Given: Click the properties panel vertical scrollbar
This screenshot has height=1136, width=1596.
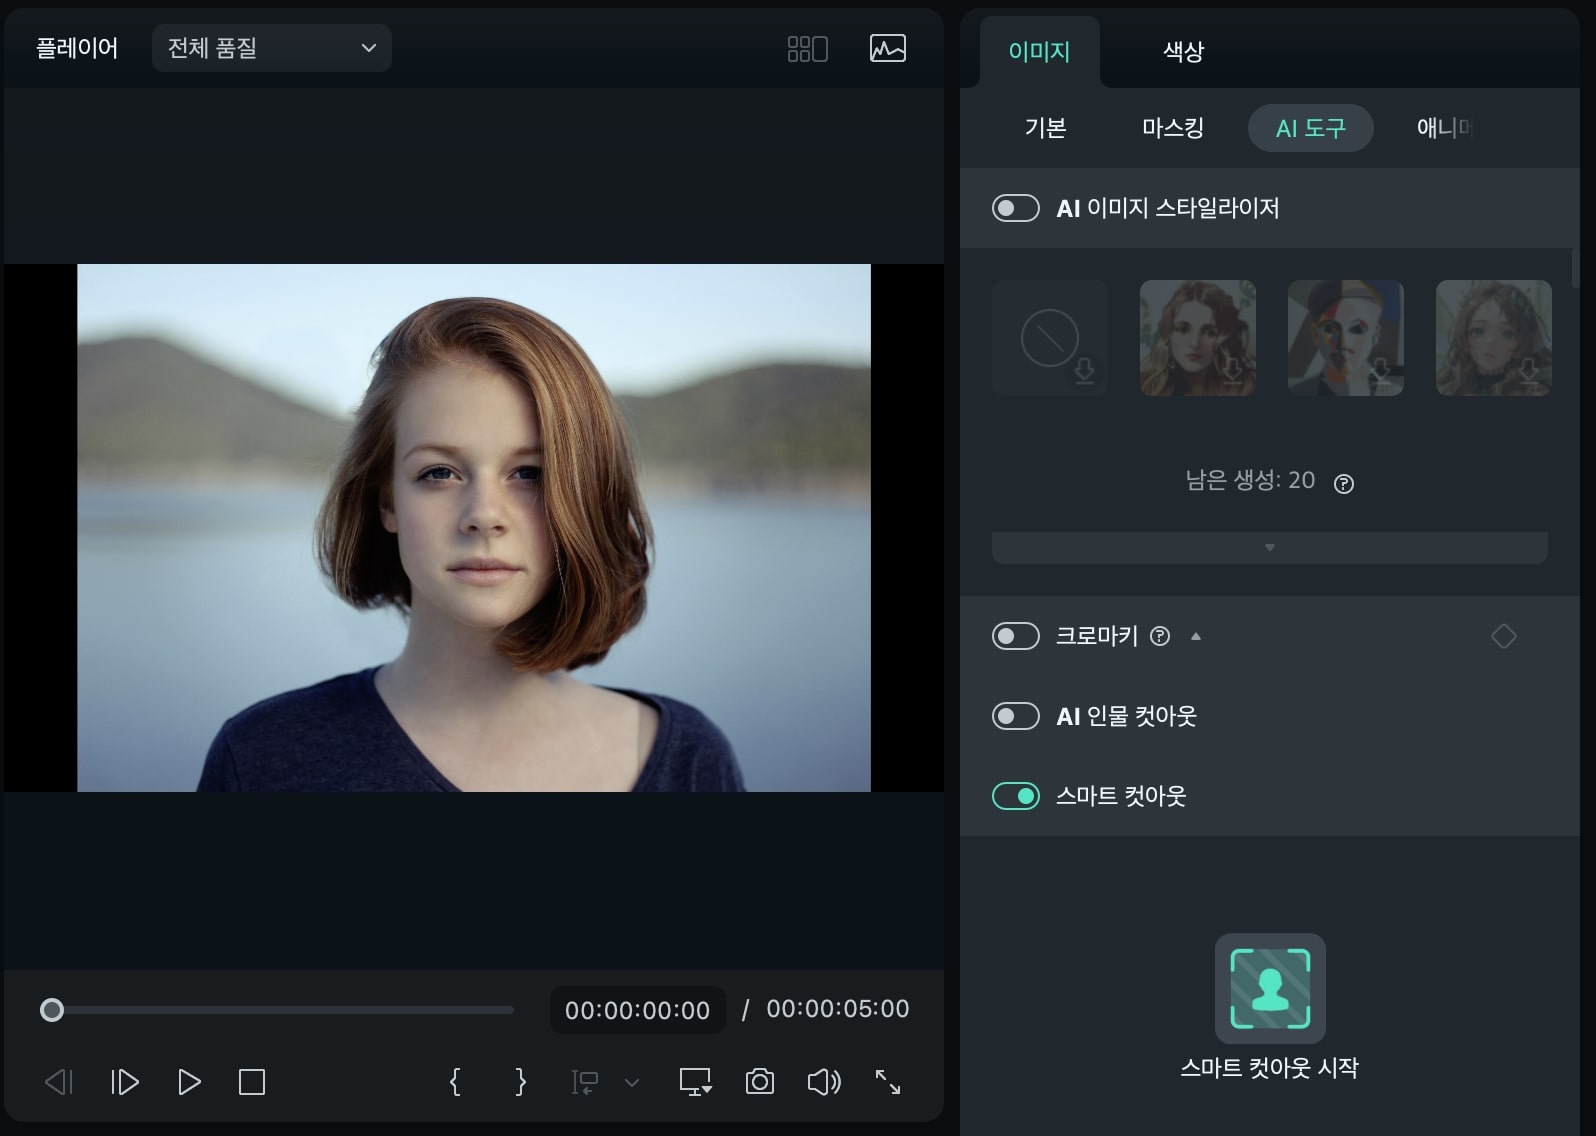Looking at the screenshot, I should tap(1574, 268).
